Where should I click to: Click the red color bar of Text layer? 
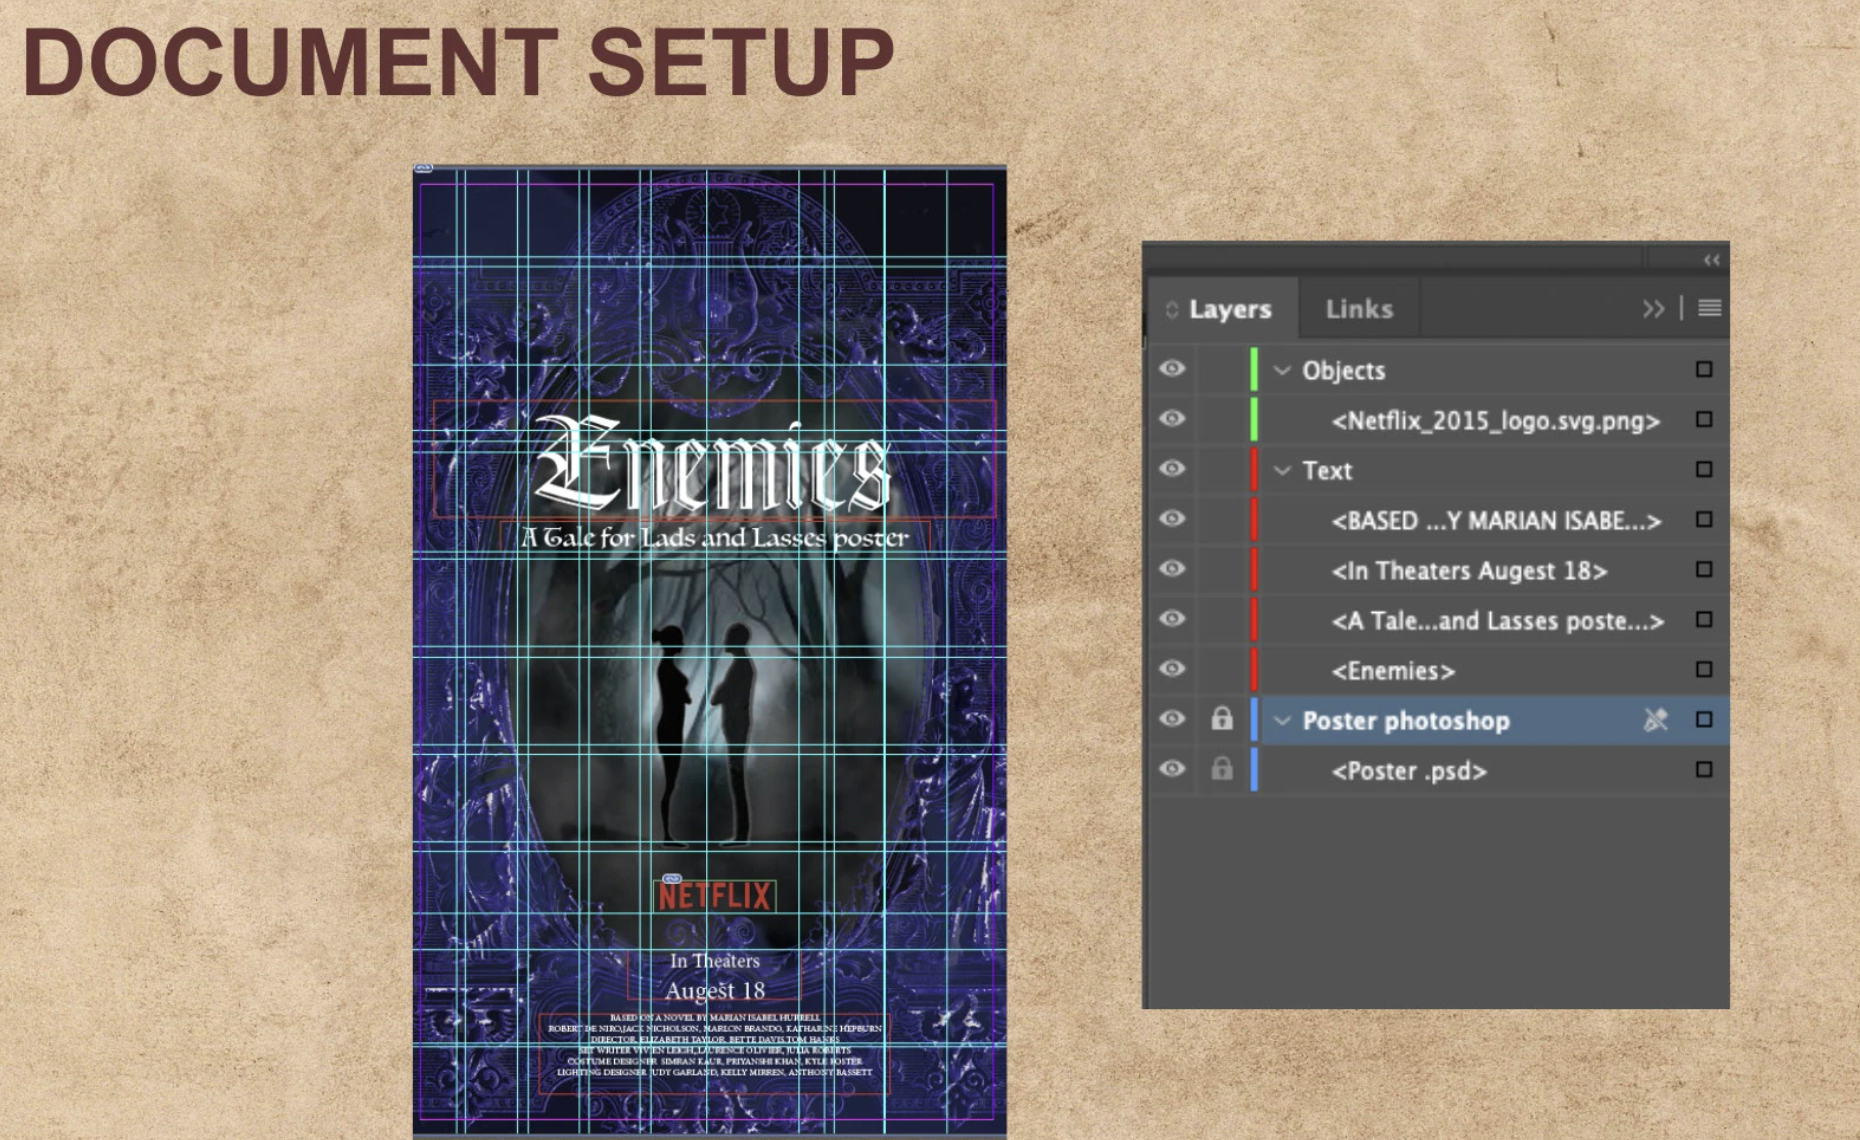tap(1254, 469)
